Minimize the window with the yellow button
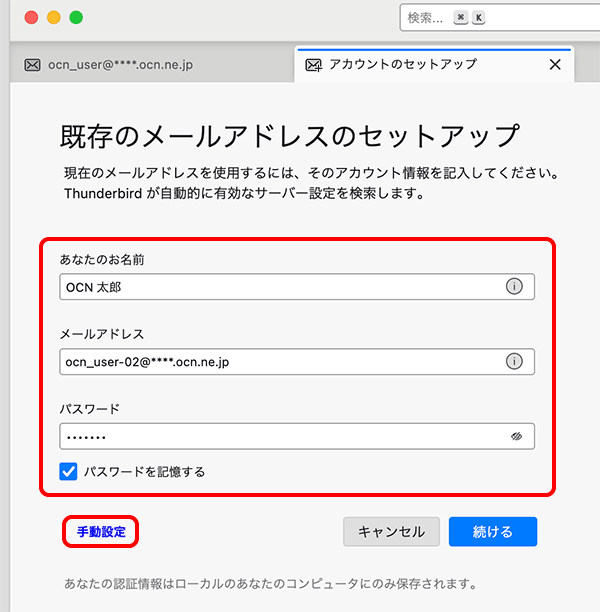 [x=54, y=18]
